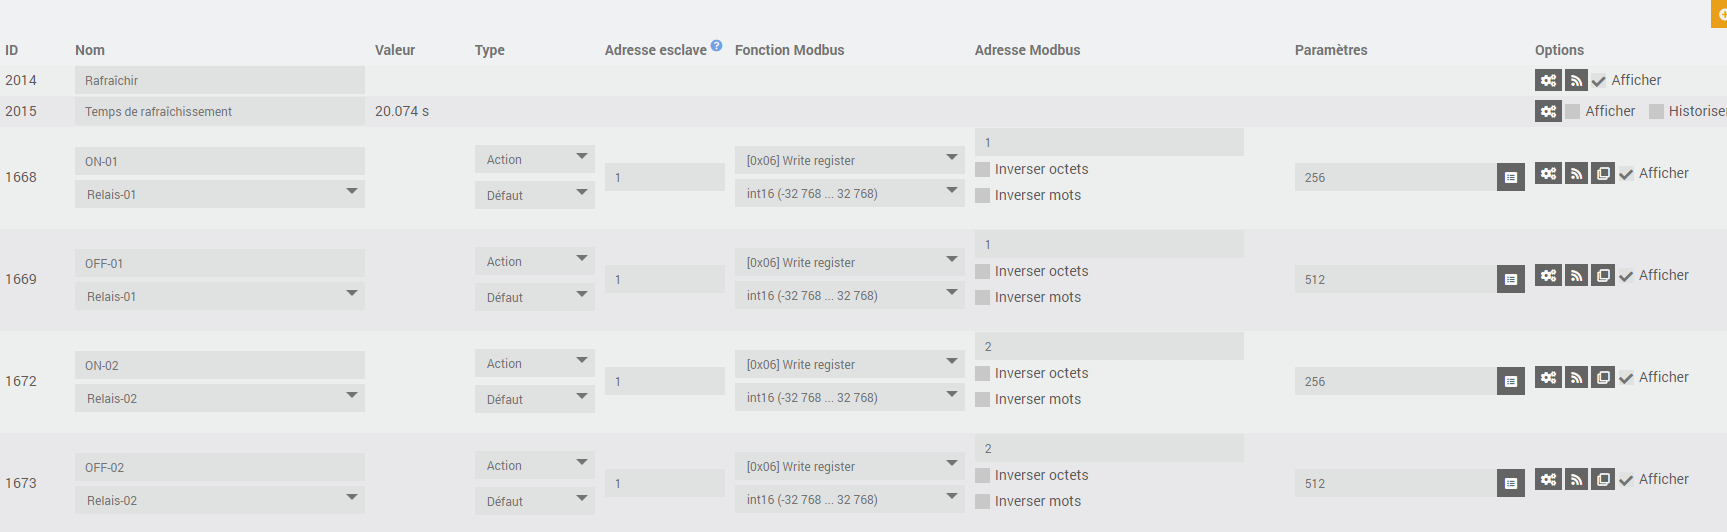1727x532 pixels.
Task: Duplicate command 1672 using the copy icon
Action: [x=1603, y=377]
